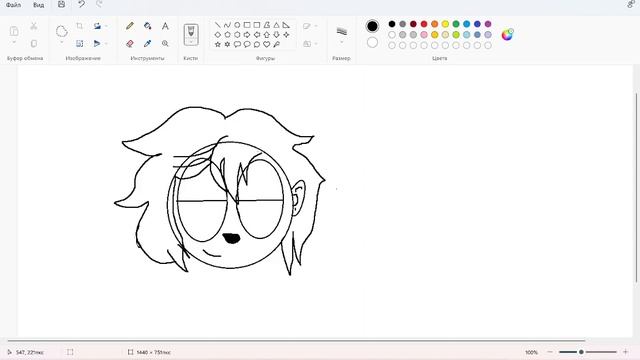Pick the purple color swatch

[488, 24]
